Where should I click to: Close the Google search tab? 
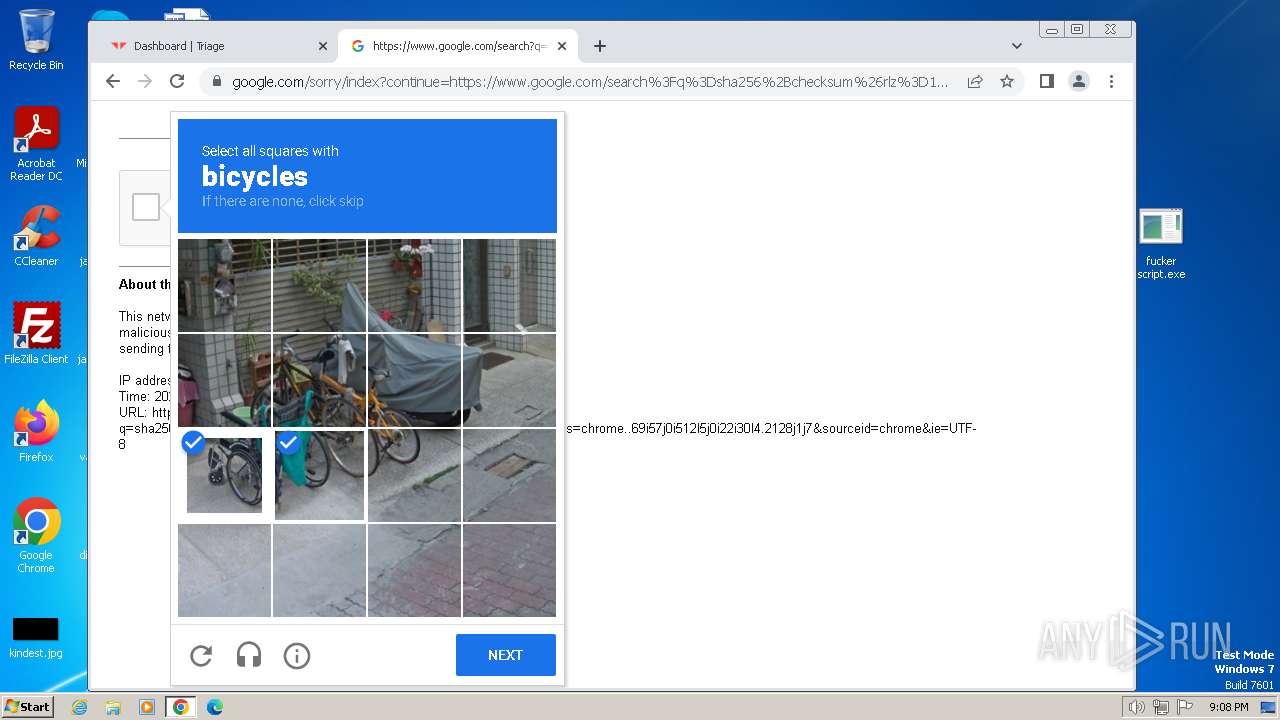click(562, 46)
